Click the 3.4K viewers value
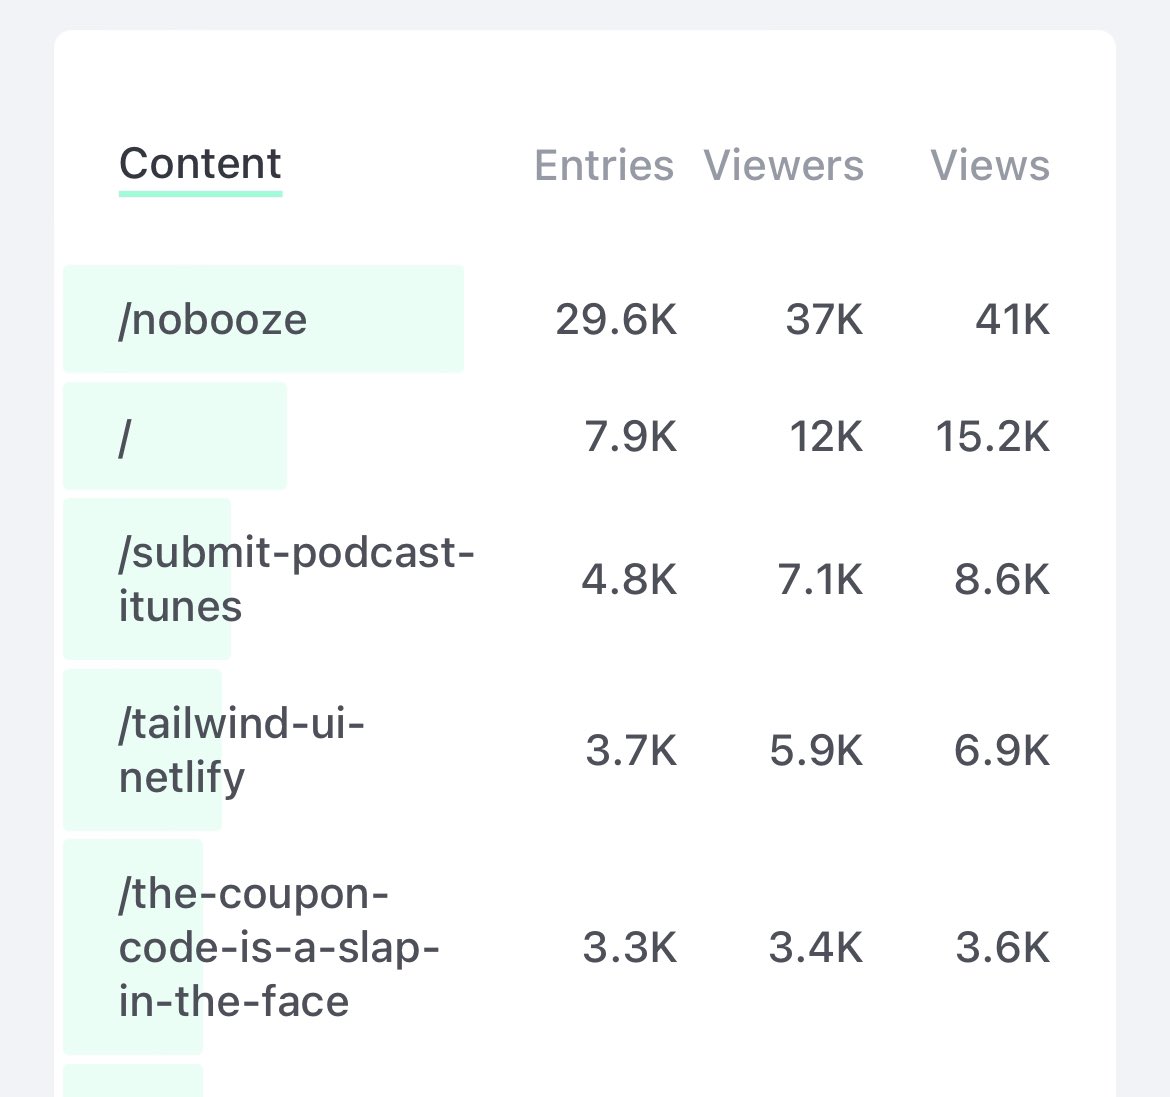 click(815, 947)
